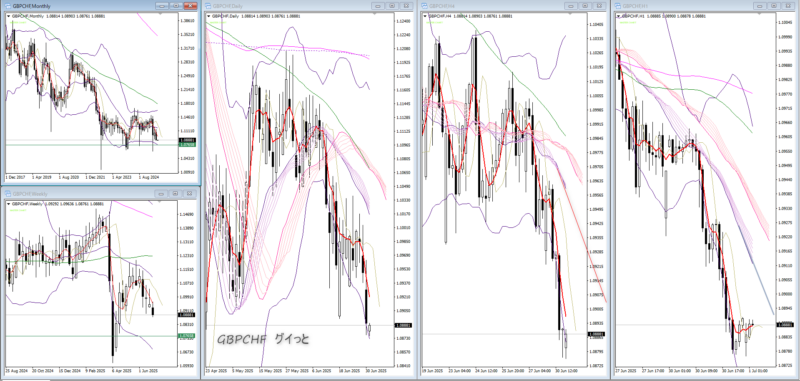
Task: Open the triangle menu beside GBPCHF,Daily label
Action: point(209,16)
